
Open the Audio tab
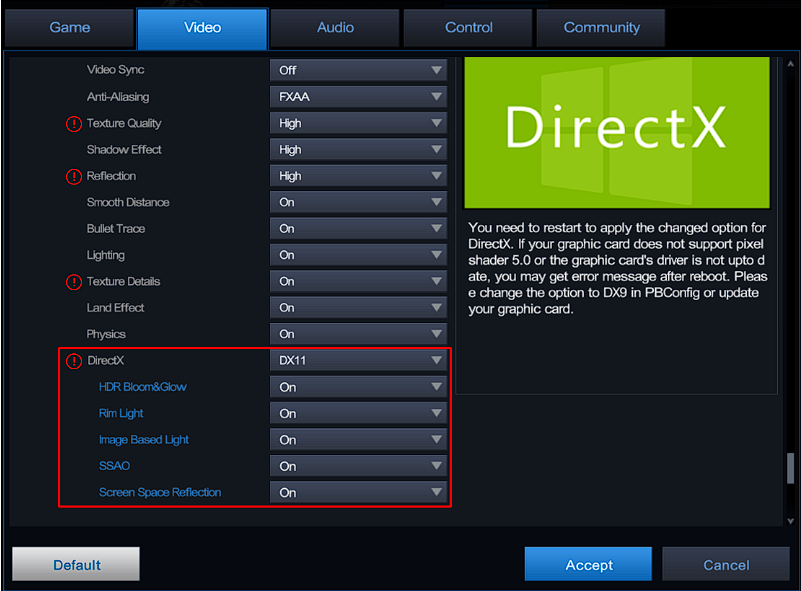click(335, 28)
